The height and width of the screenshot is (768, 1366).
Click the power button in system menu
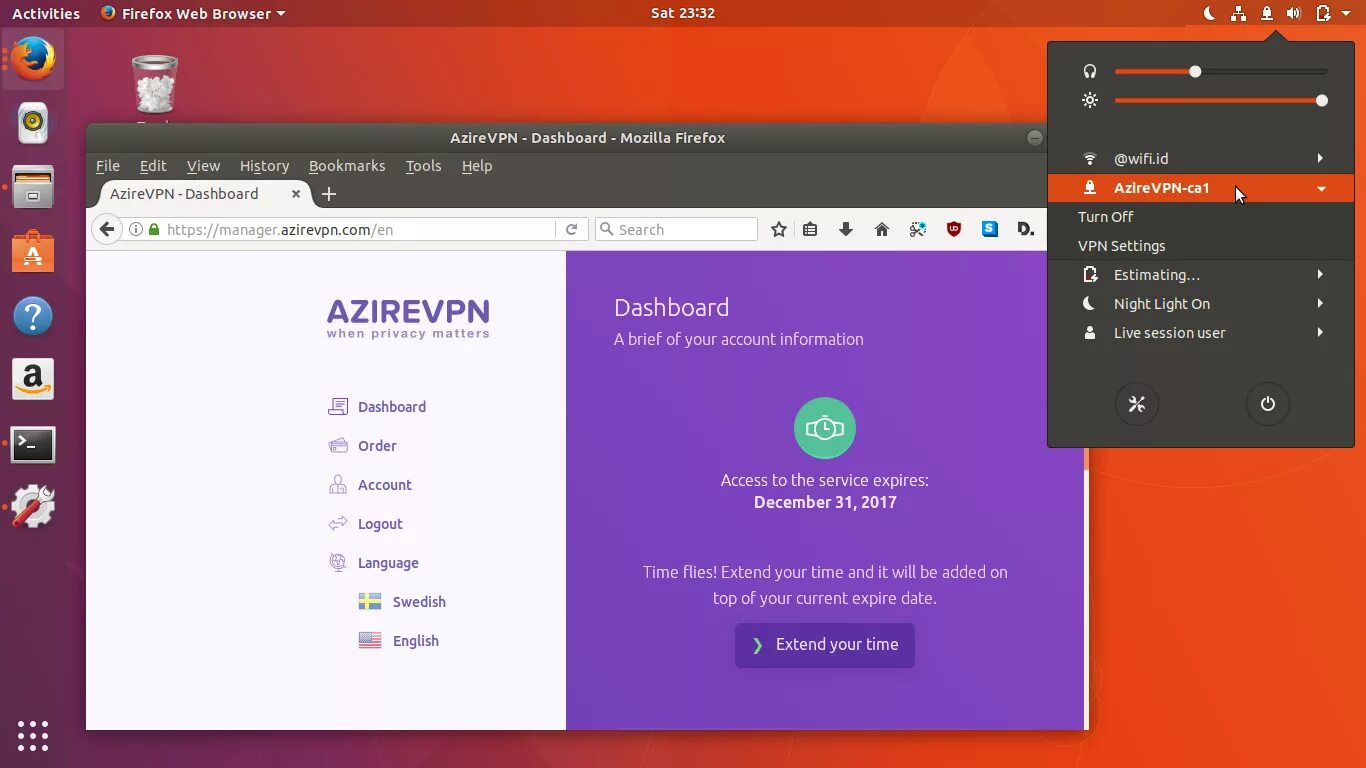[x=1268, y=404]
